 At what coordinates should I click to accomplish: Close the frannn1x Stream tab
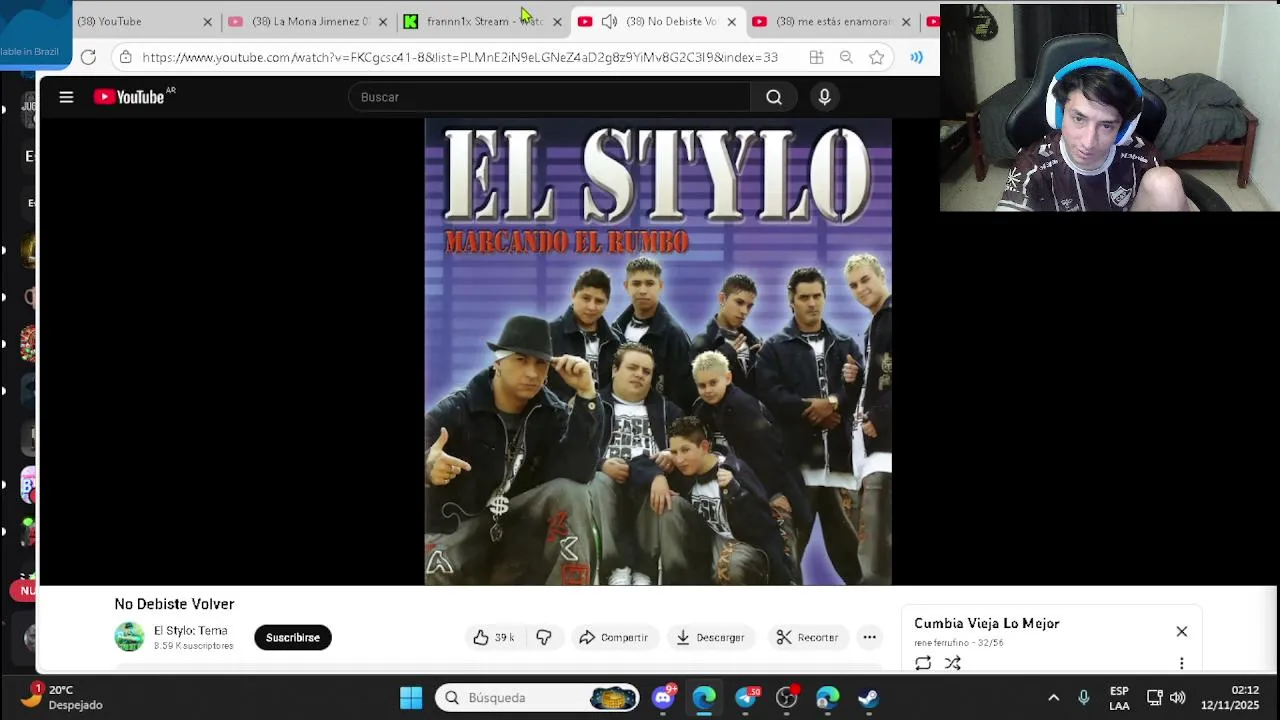coord(557,21)
